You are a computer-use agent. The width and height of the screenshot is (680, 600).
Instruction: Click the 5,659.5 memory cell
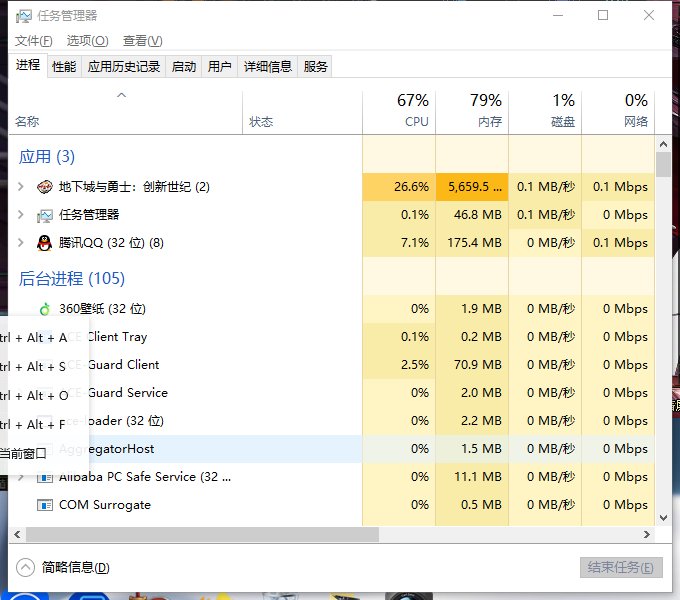pos(472,187)
